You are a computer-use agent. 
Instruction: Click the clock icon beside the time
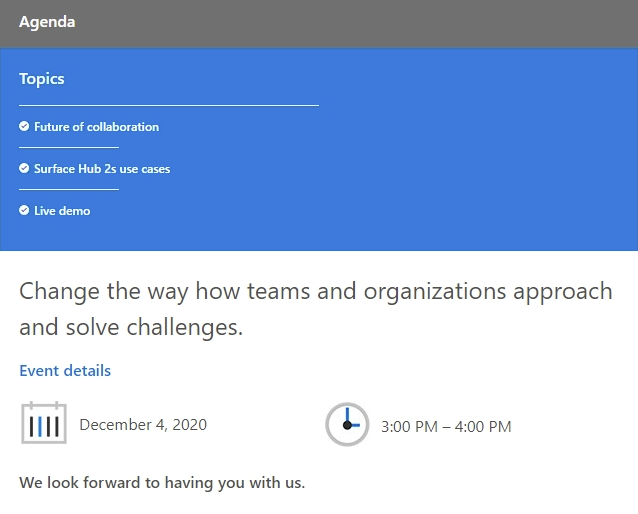coord(347,424)
